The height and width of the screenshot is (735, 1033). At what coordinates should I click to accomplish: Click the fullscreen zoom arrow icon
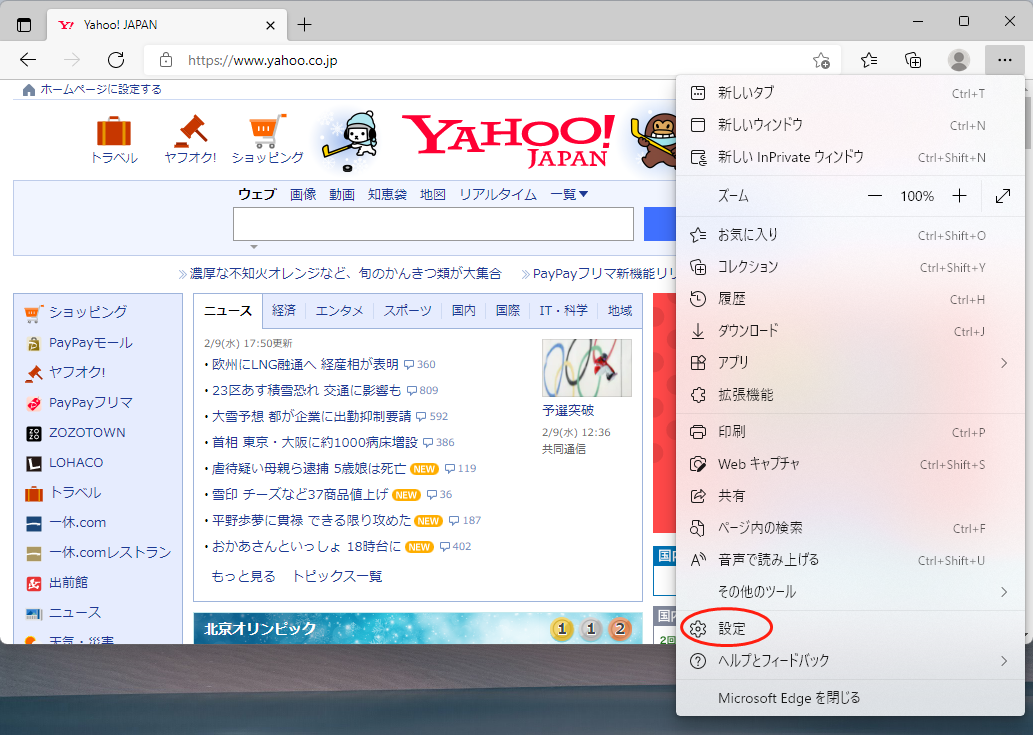[x=1003, y=196]
